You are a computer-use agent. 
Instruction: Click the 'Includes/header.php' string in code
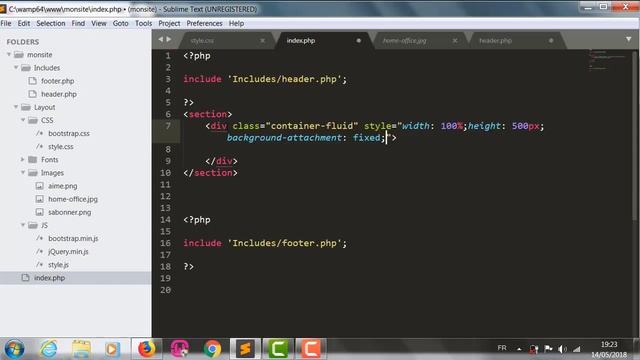pos(284,79)
